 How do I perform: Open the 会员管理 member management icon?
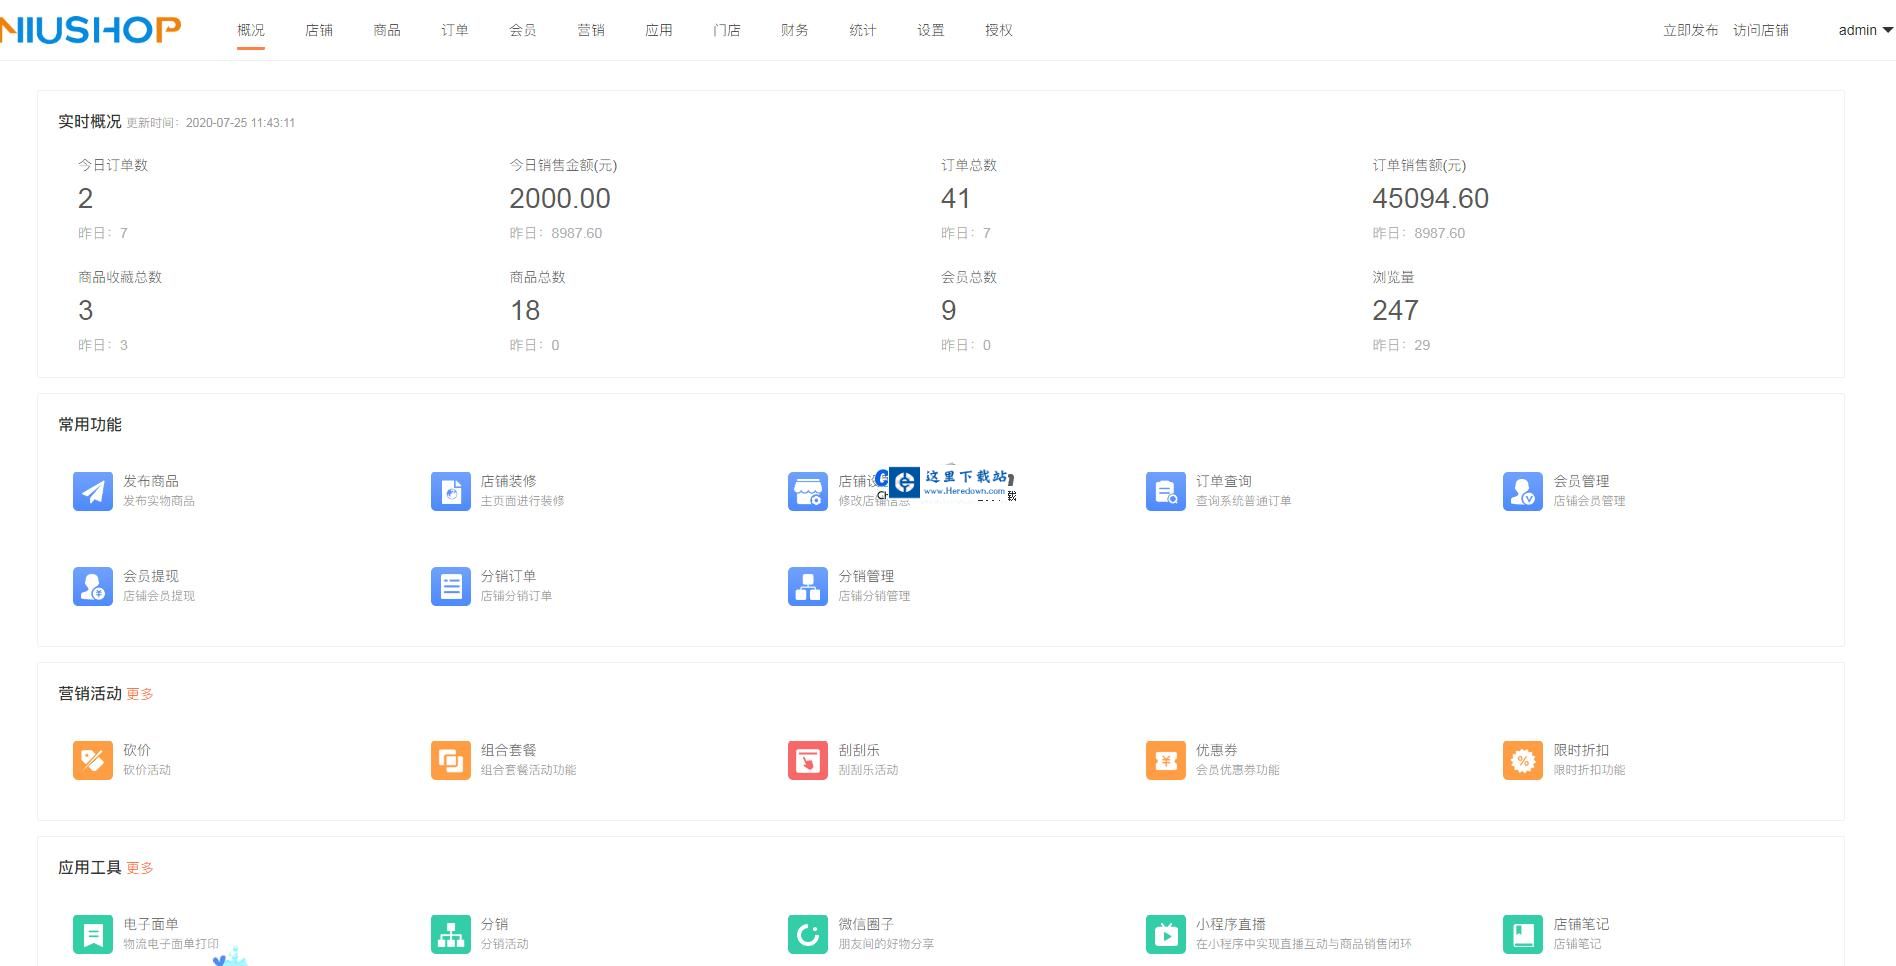[1522, 491]
